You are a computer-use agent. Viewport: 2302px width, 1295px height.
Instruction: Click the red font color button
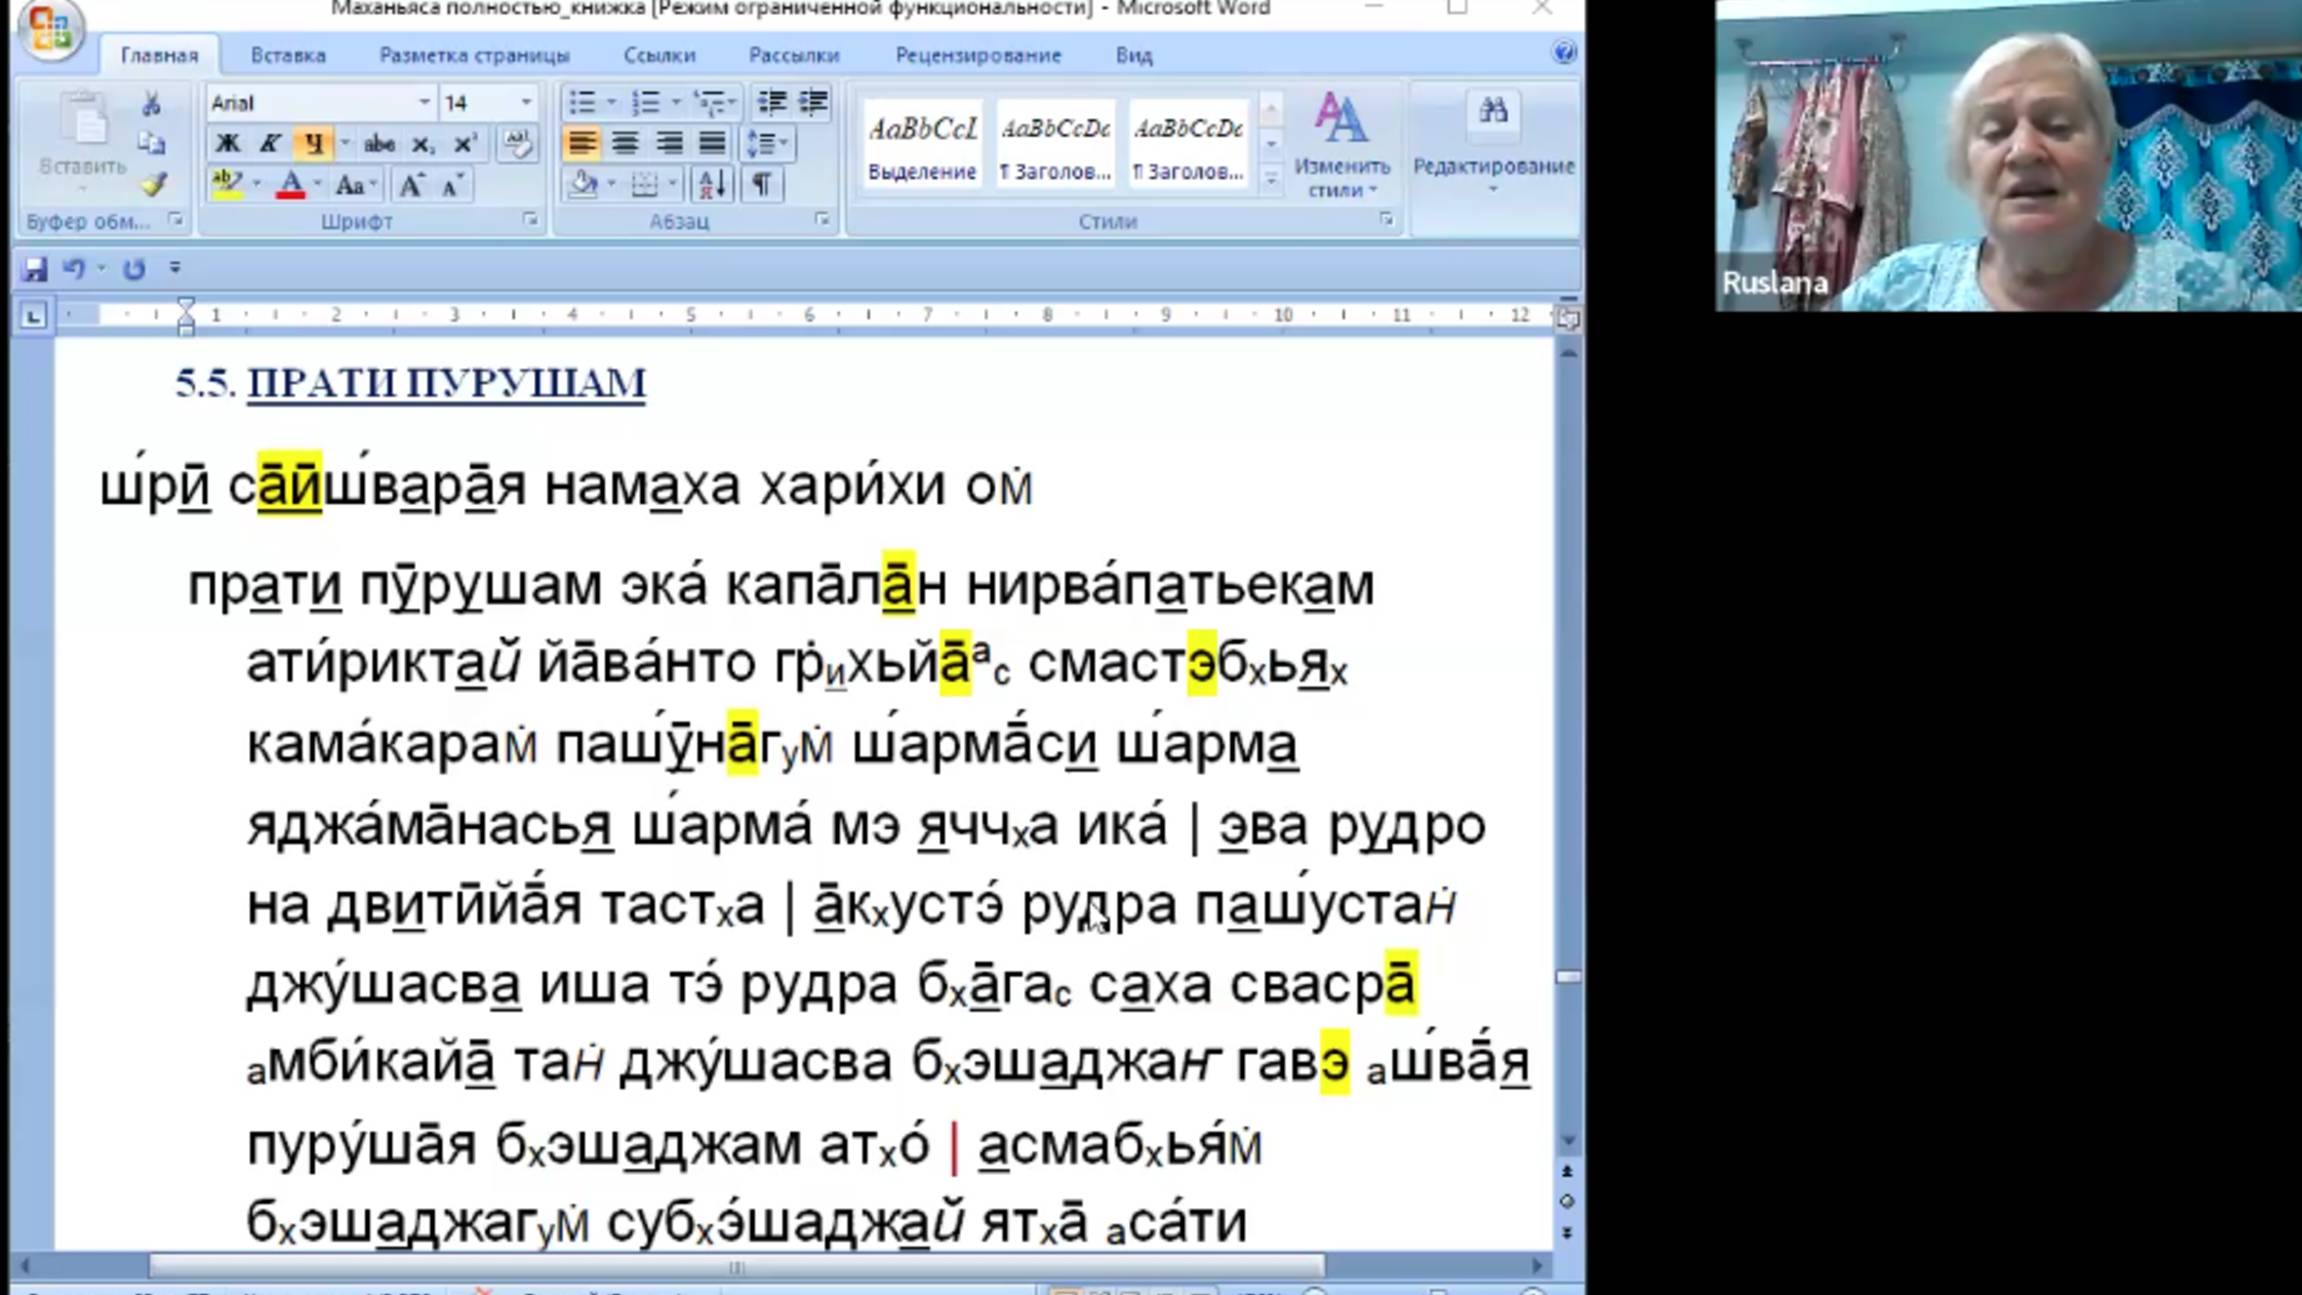[x=291, y=185]
